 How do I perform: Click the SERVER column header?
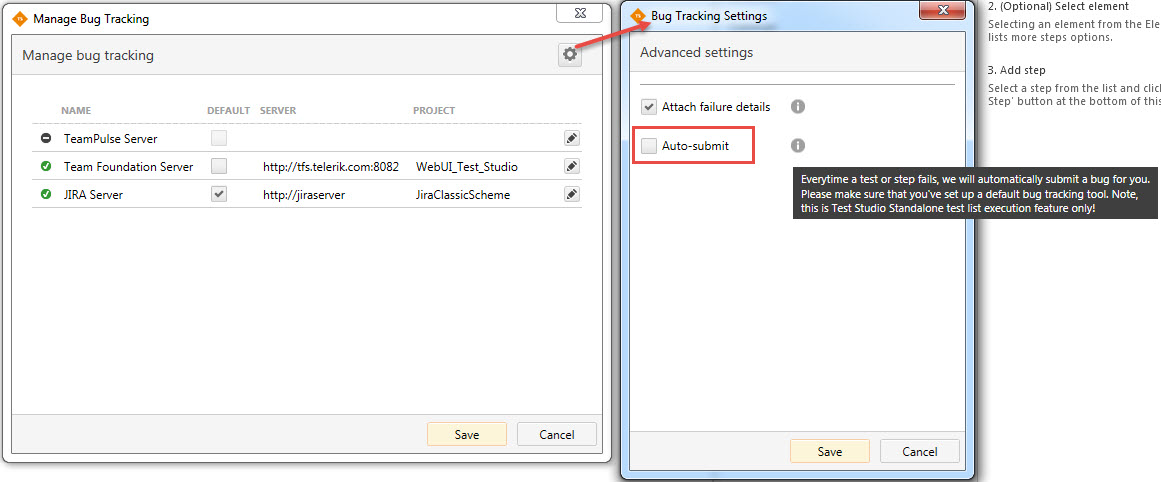278,110
